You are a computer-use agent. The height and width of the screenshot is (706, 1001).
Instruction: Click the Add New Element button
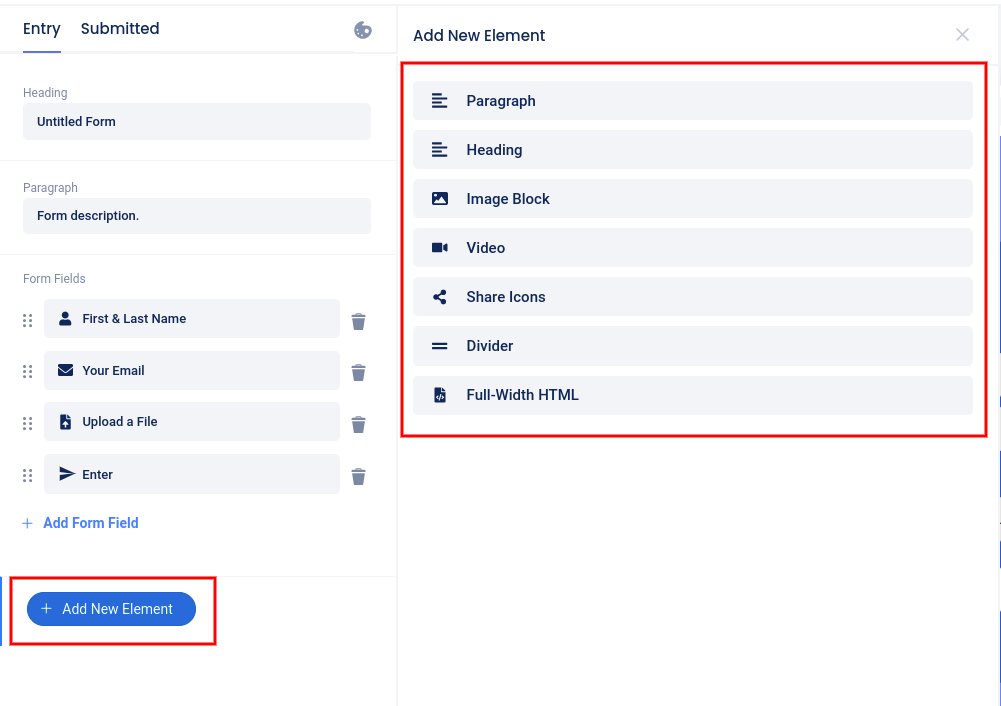[x=111, y=609]
